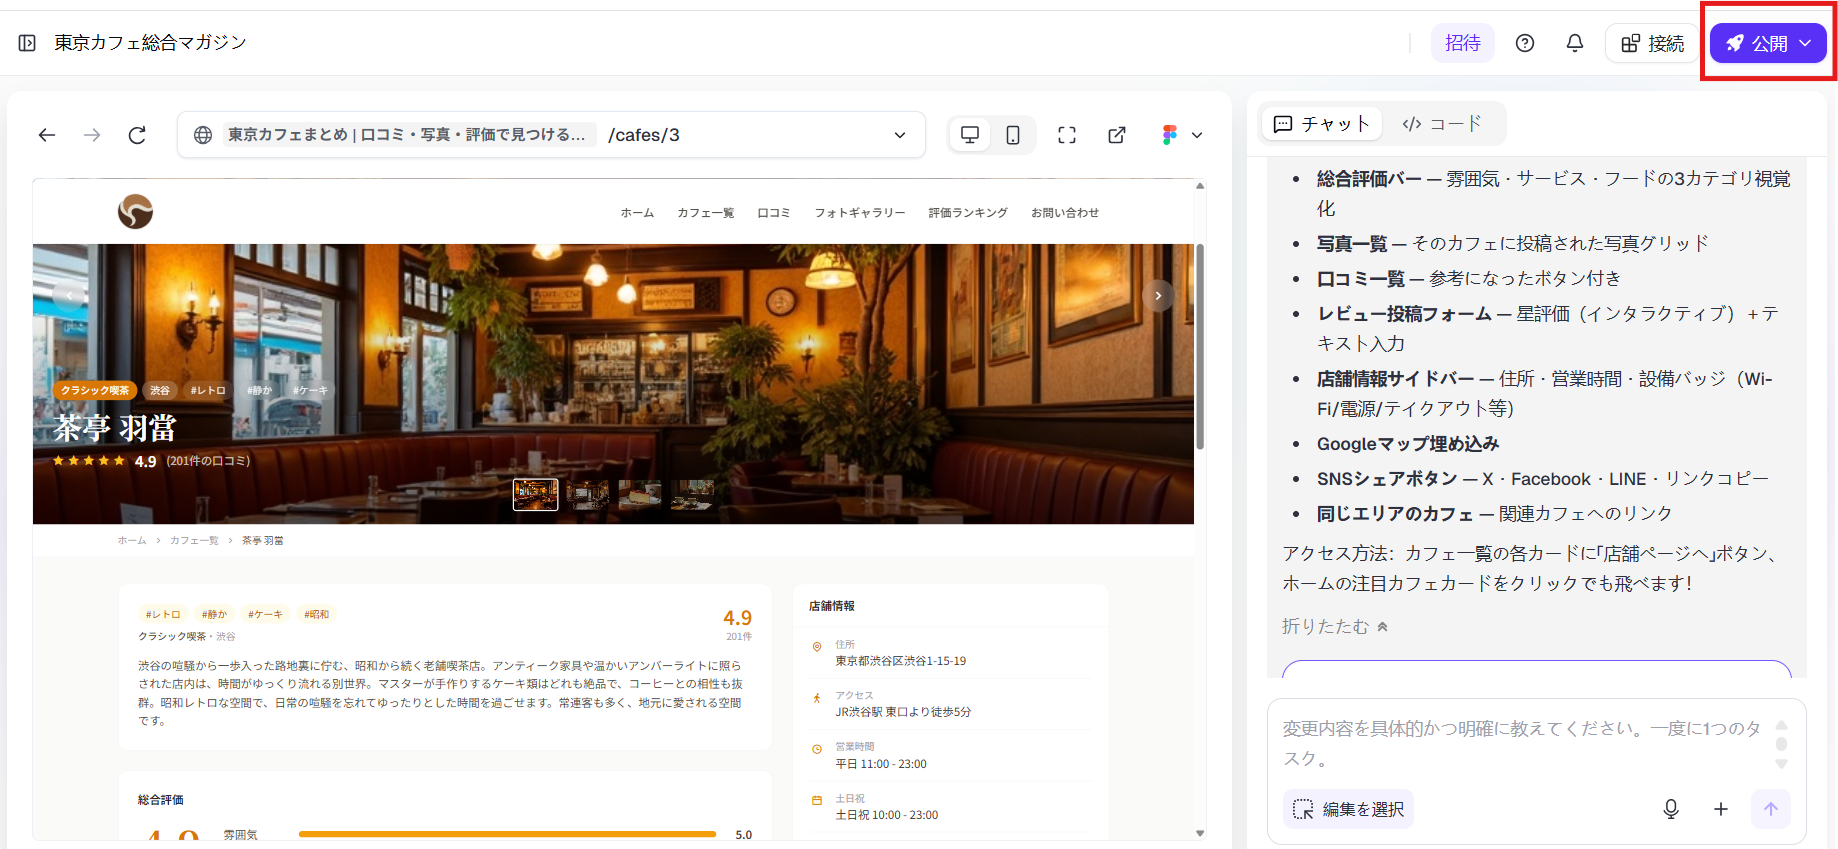Expand the page URL dropdown chevron
The width and height of the screenshot is (1838, 849).
900,135
